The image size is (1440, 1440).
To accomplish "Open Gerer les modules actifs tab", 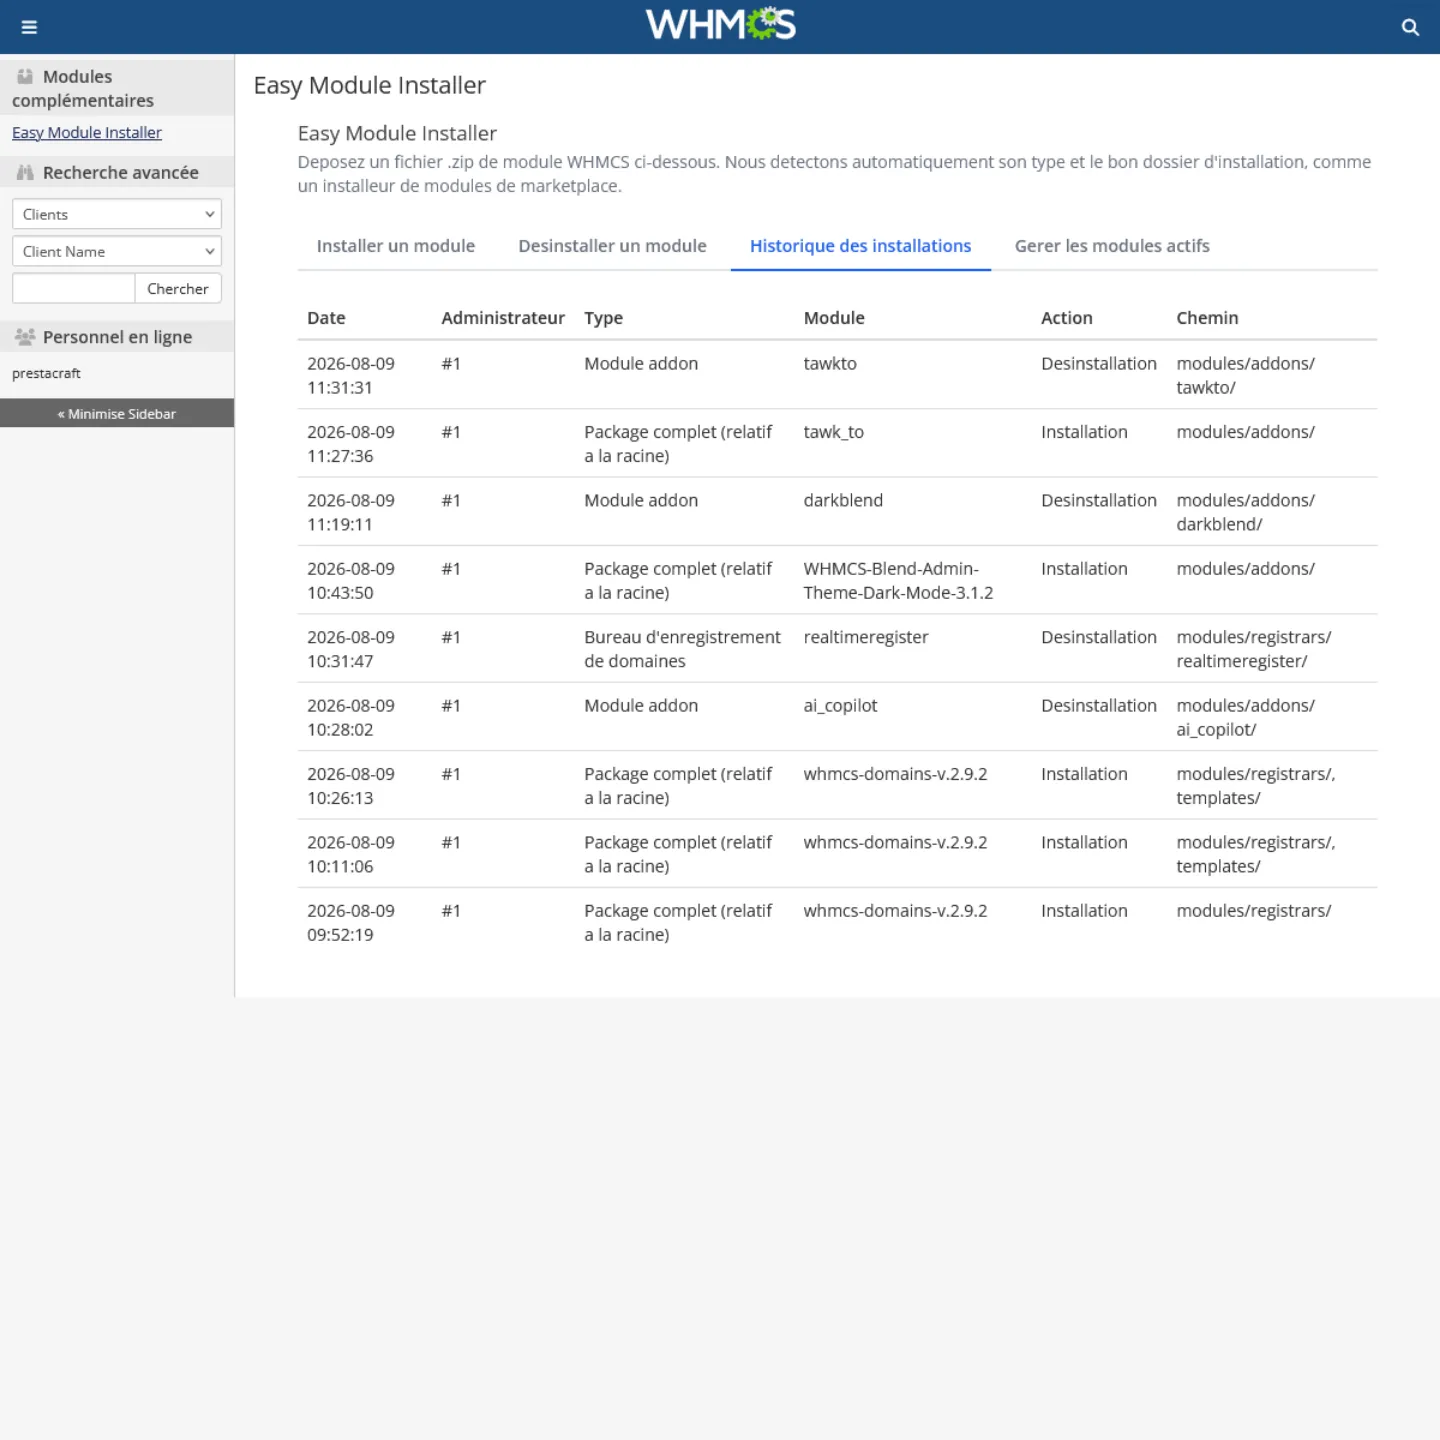I will (1112, 246).
